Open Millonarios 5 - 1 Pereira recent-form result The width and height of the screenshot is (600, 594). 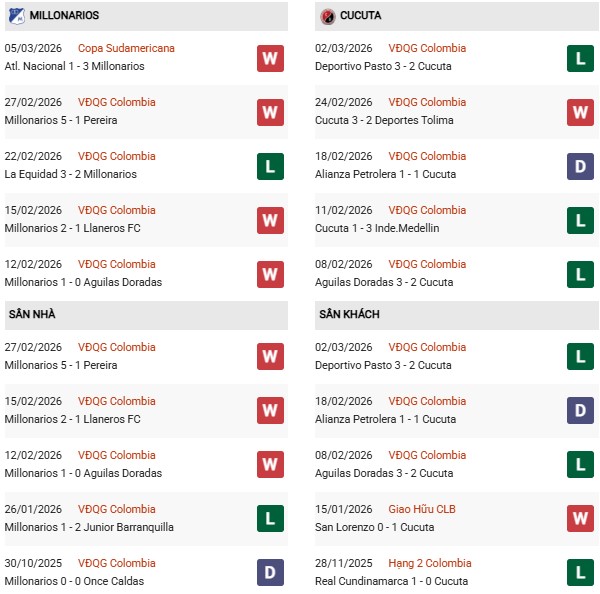tap(61, 120)
